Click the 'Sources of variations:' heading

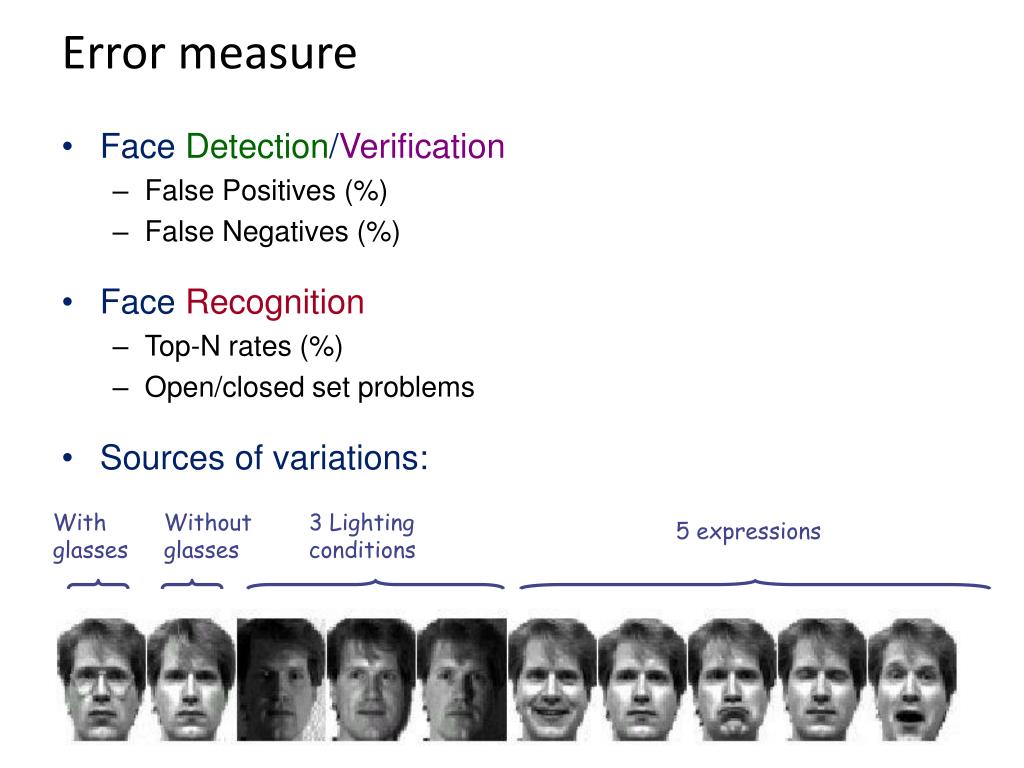[264, 458]
